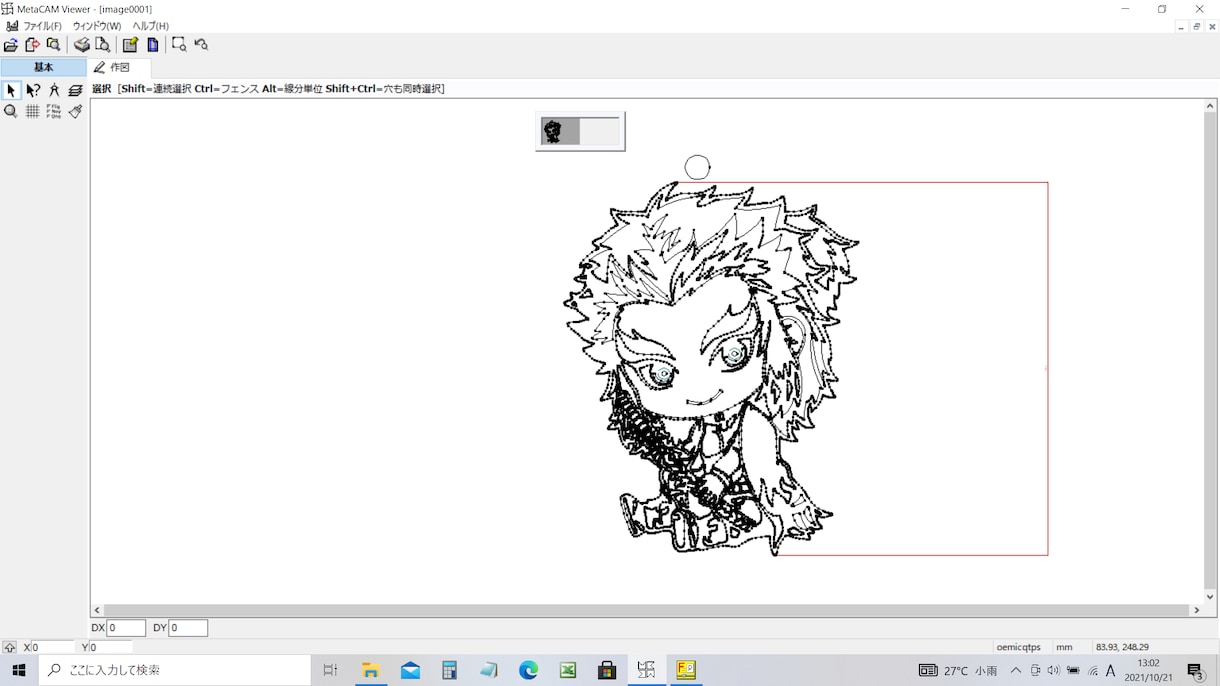
Task: Switch to the 作図 tab
Action: coord(119,67)
